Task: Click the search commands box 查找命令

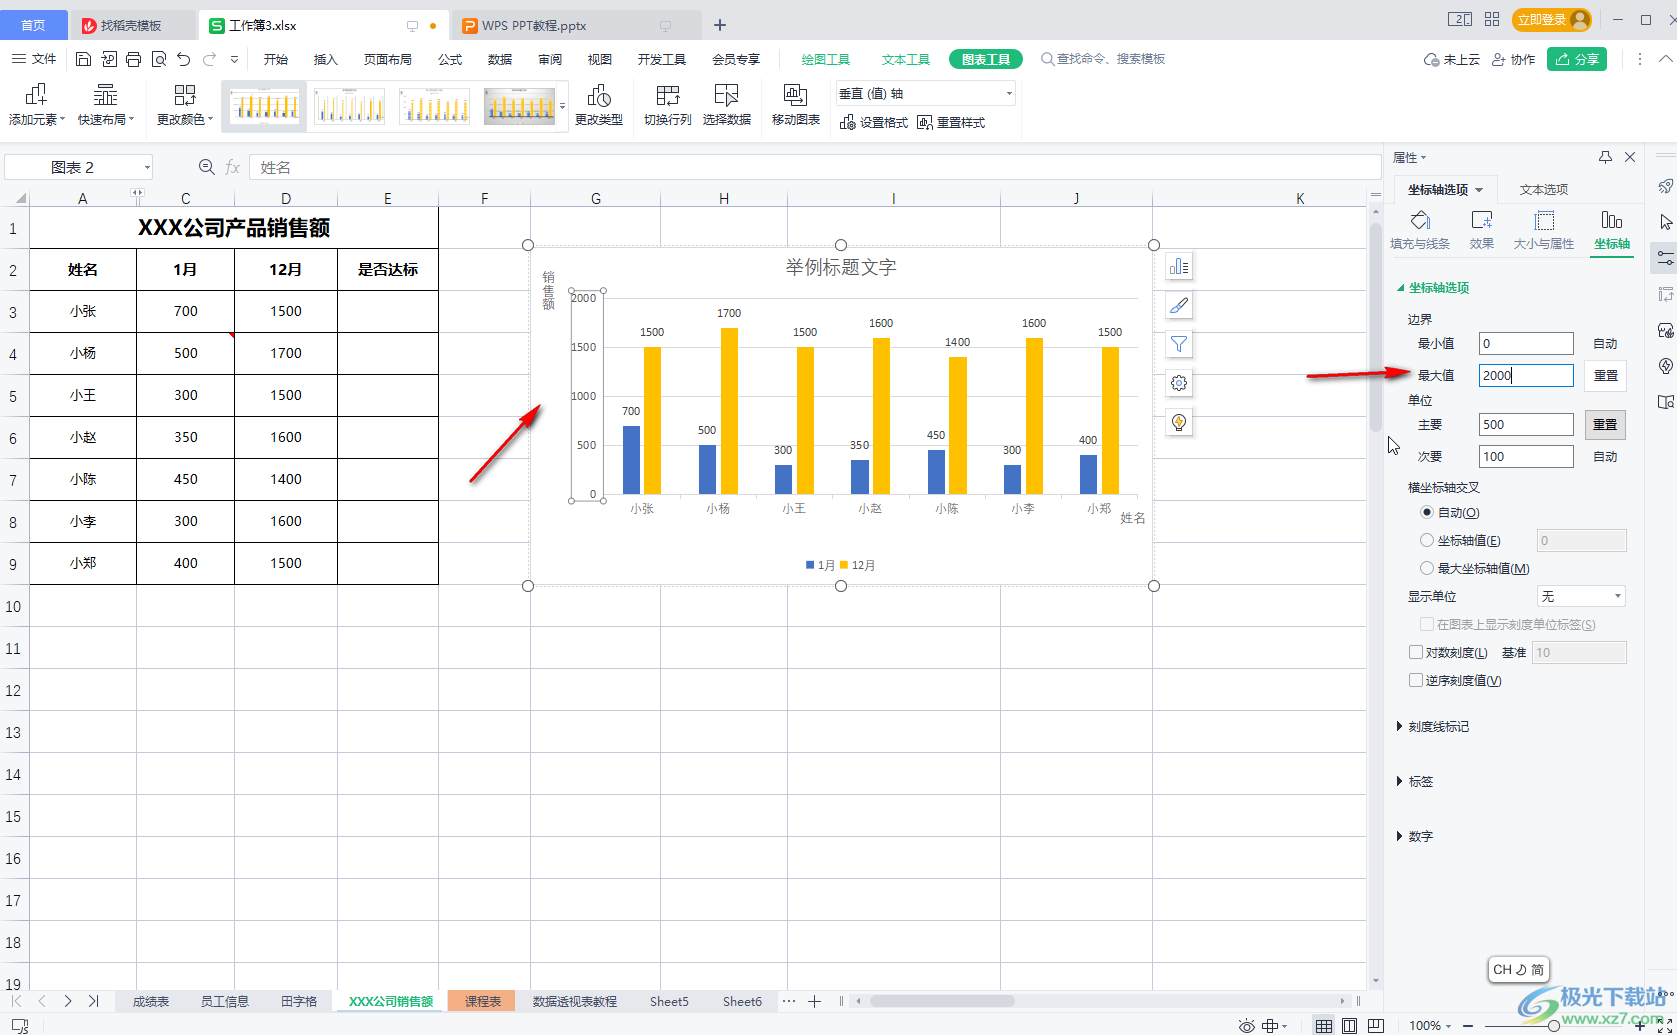Action: (x=1103, y=59)
